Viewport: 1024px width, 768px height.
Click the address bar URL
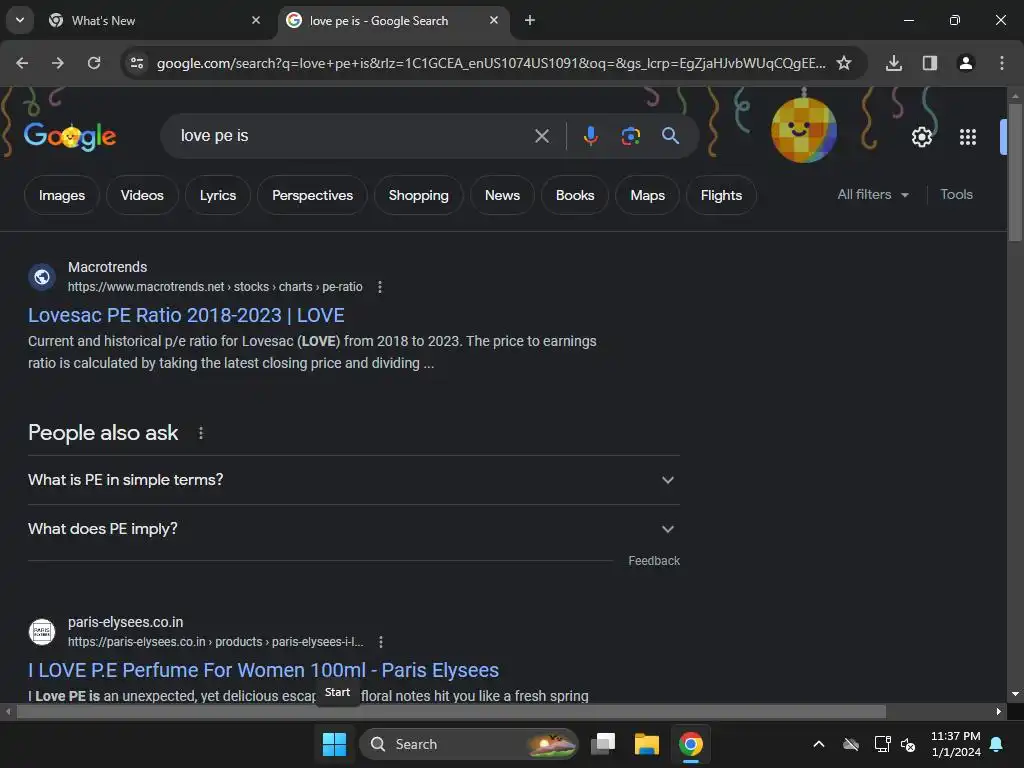491,63
